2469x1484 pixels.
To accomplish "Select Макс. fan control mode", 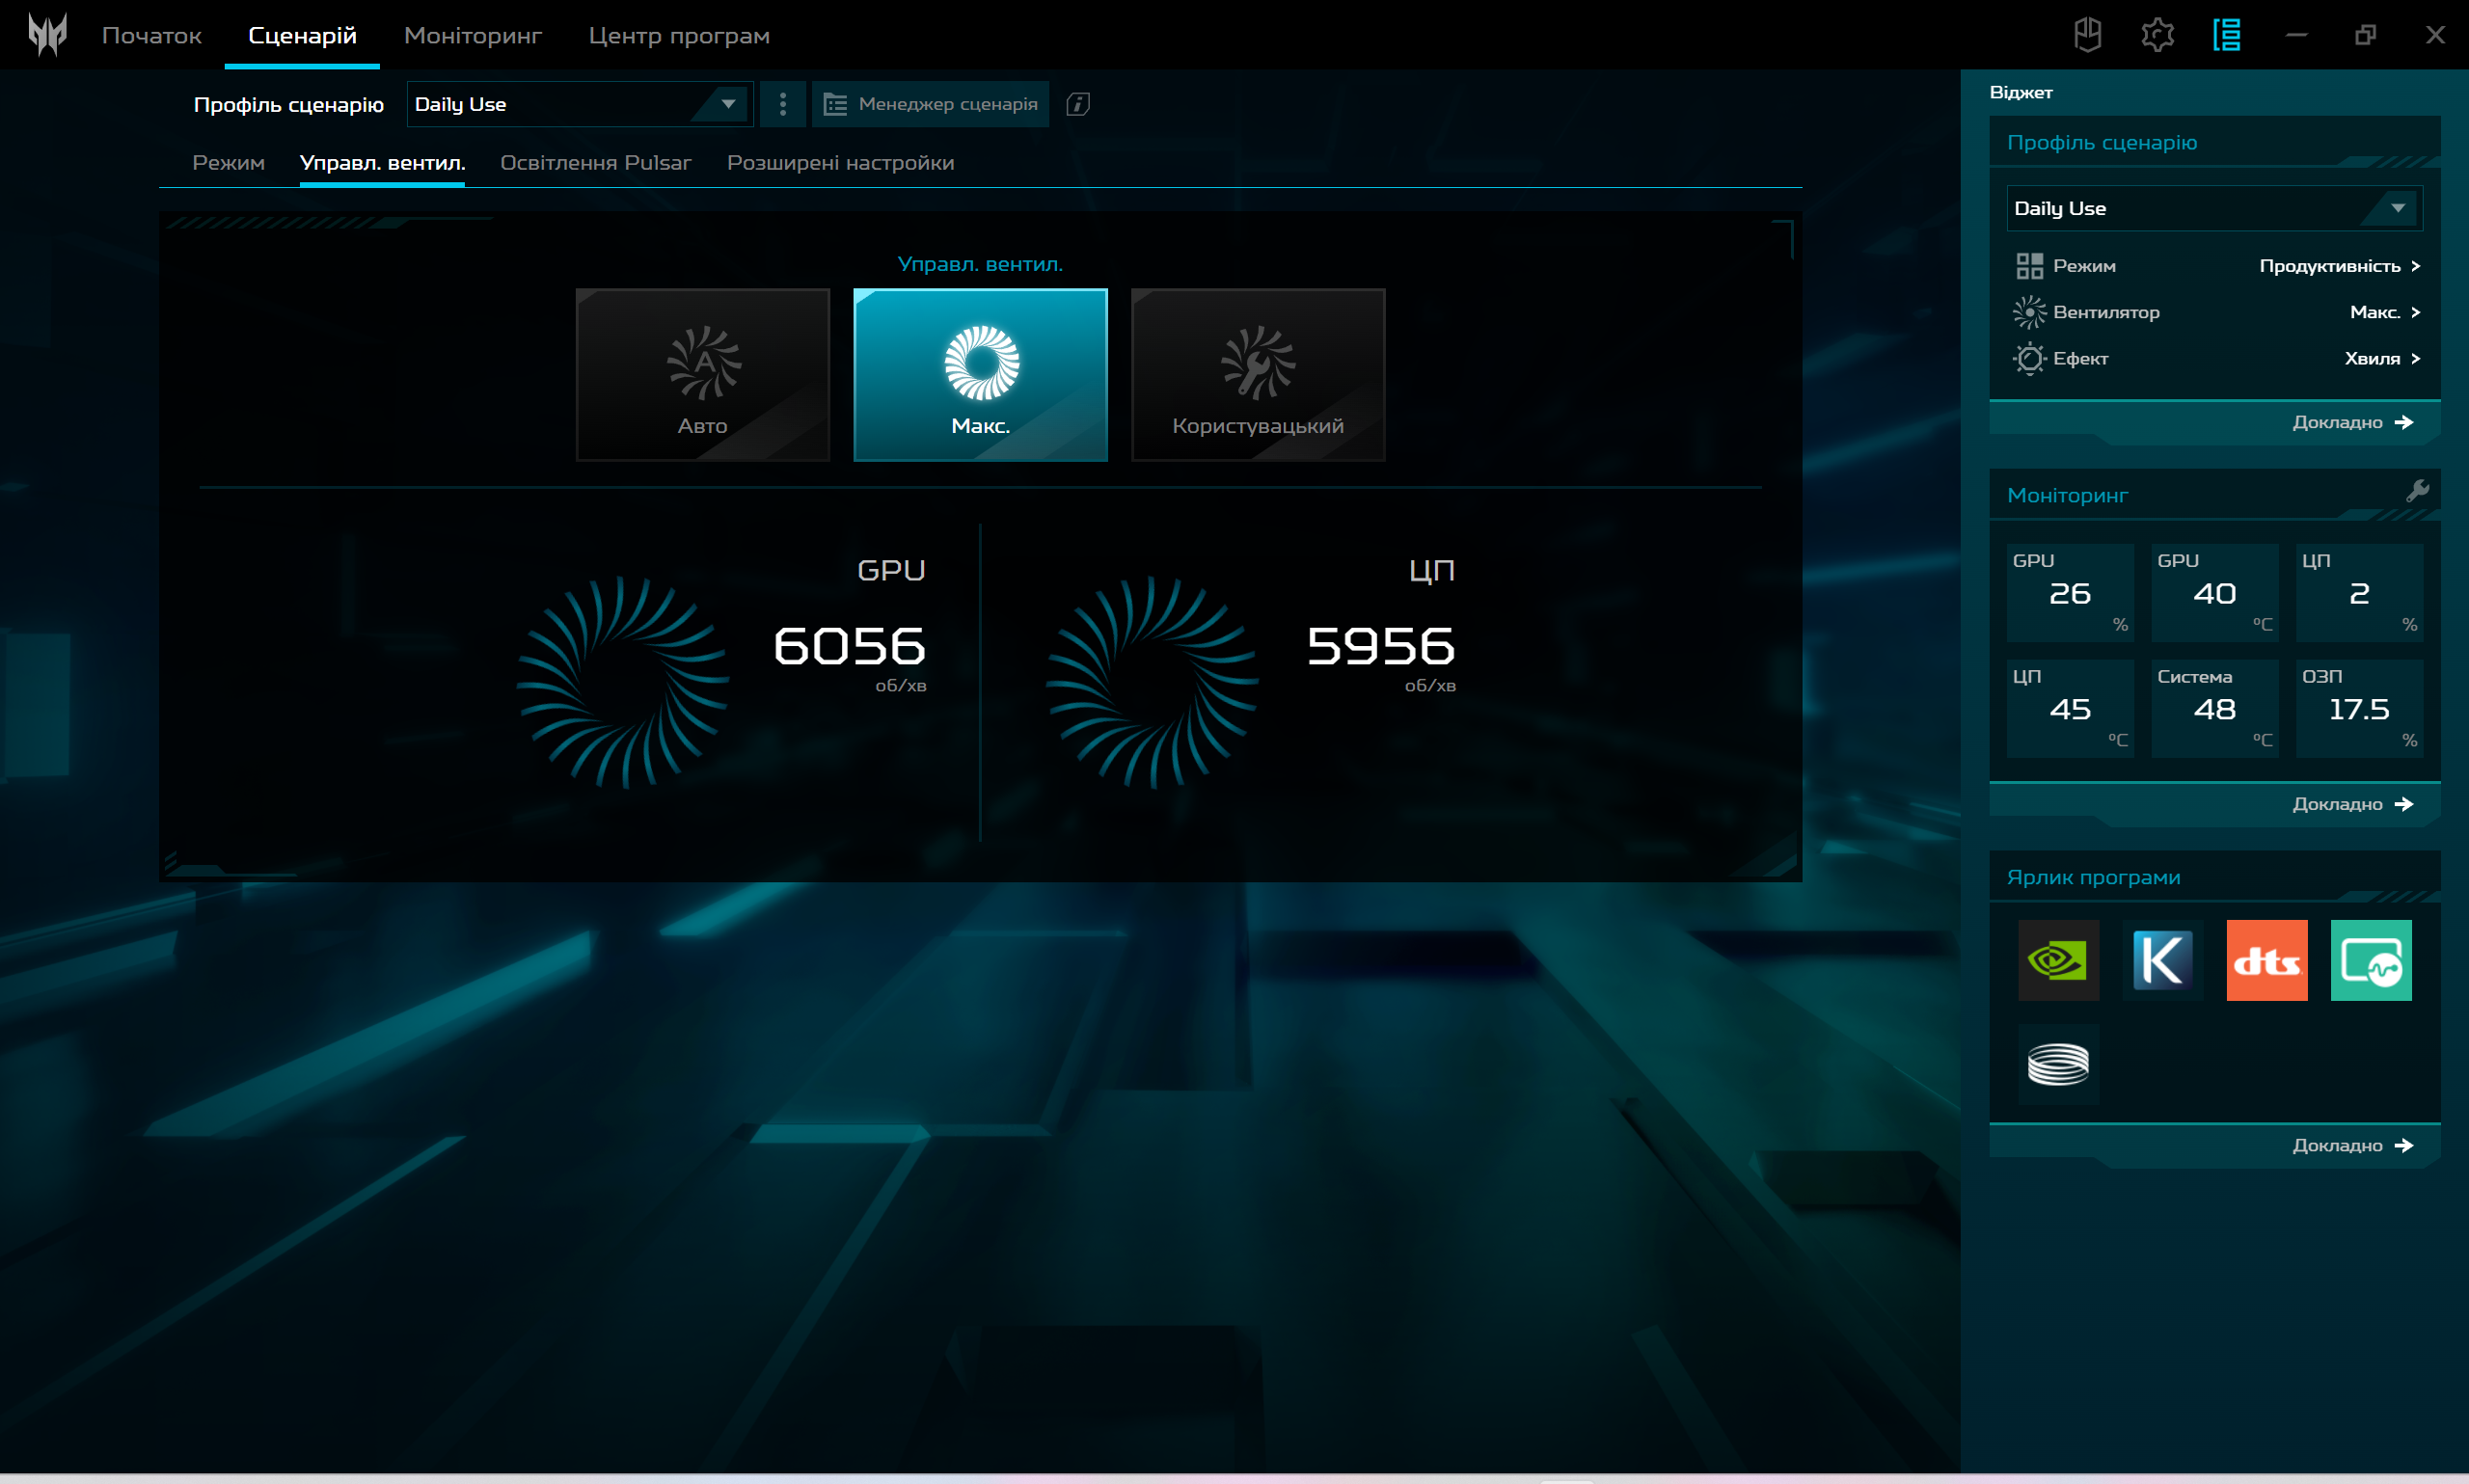I will click(x=980, y=375).
